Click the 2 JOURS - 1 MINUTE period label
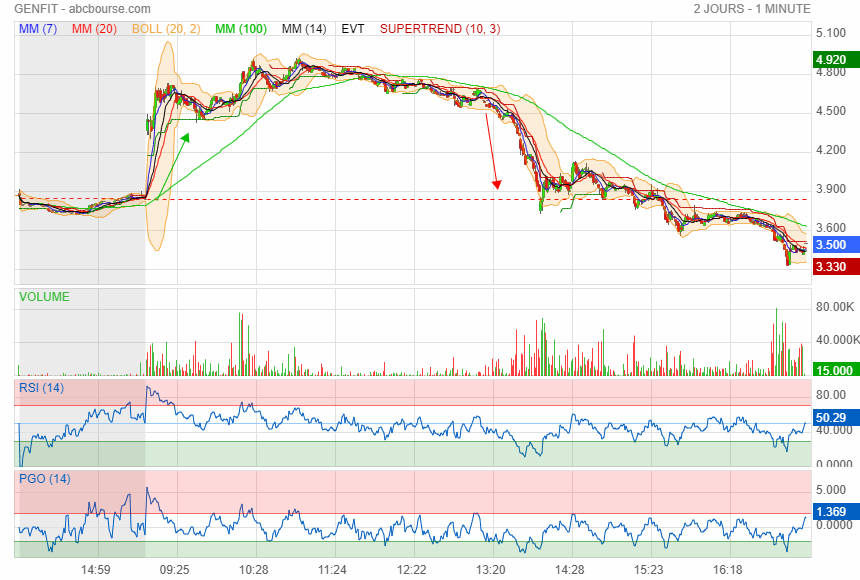The width and height of the screenshot is (860, 580). coord(751,9)
